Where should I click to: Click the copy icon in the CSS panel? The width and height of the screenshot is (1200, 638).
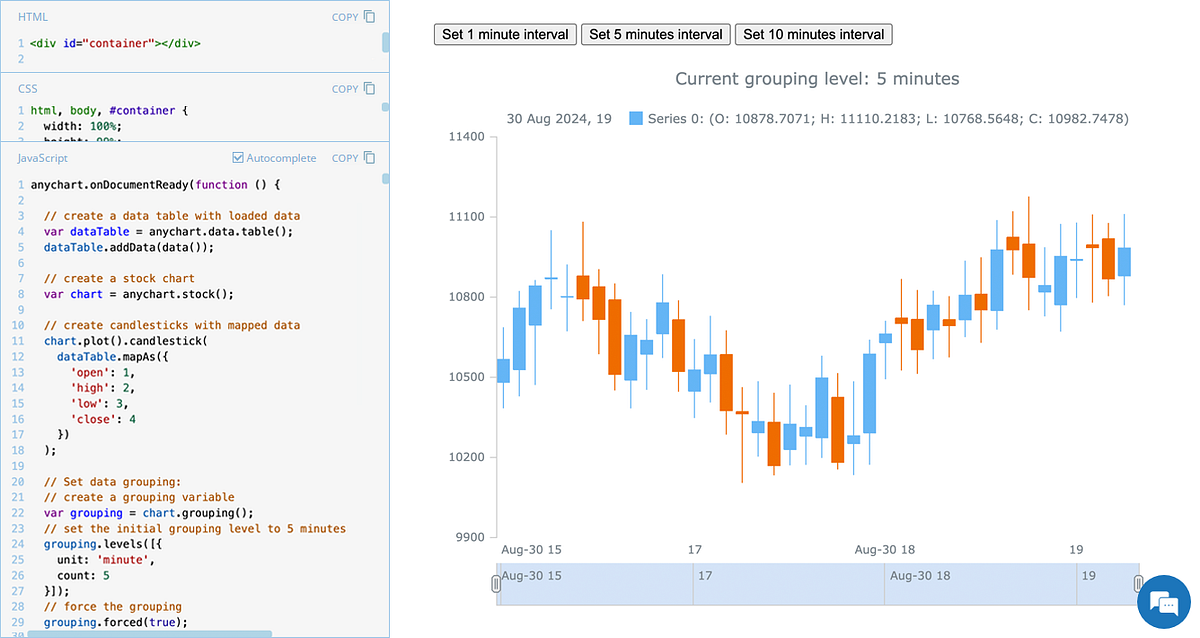(x=370, y=89)
